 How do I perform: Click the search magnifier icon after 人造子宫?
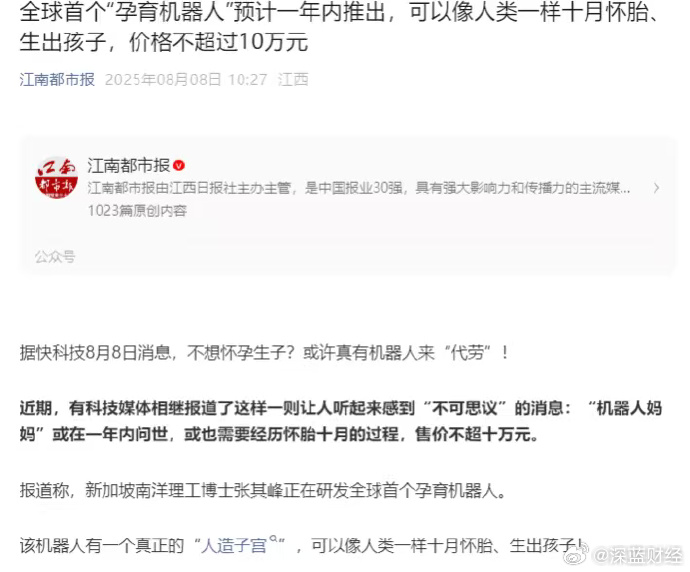tap(273, 539)
